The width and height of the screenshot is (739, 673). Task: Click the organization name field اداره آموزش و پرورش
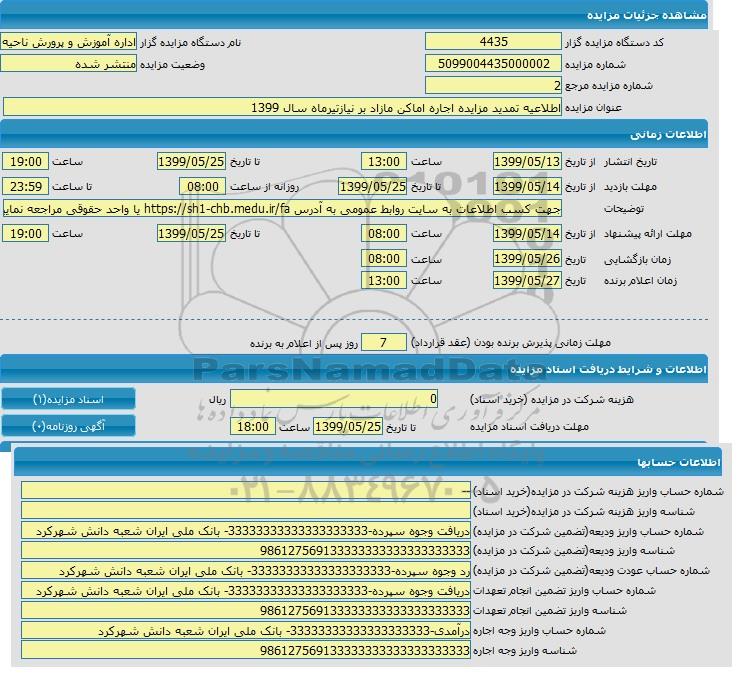(x=68, y=42)
